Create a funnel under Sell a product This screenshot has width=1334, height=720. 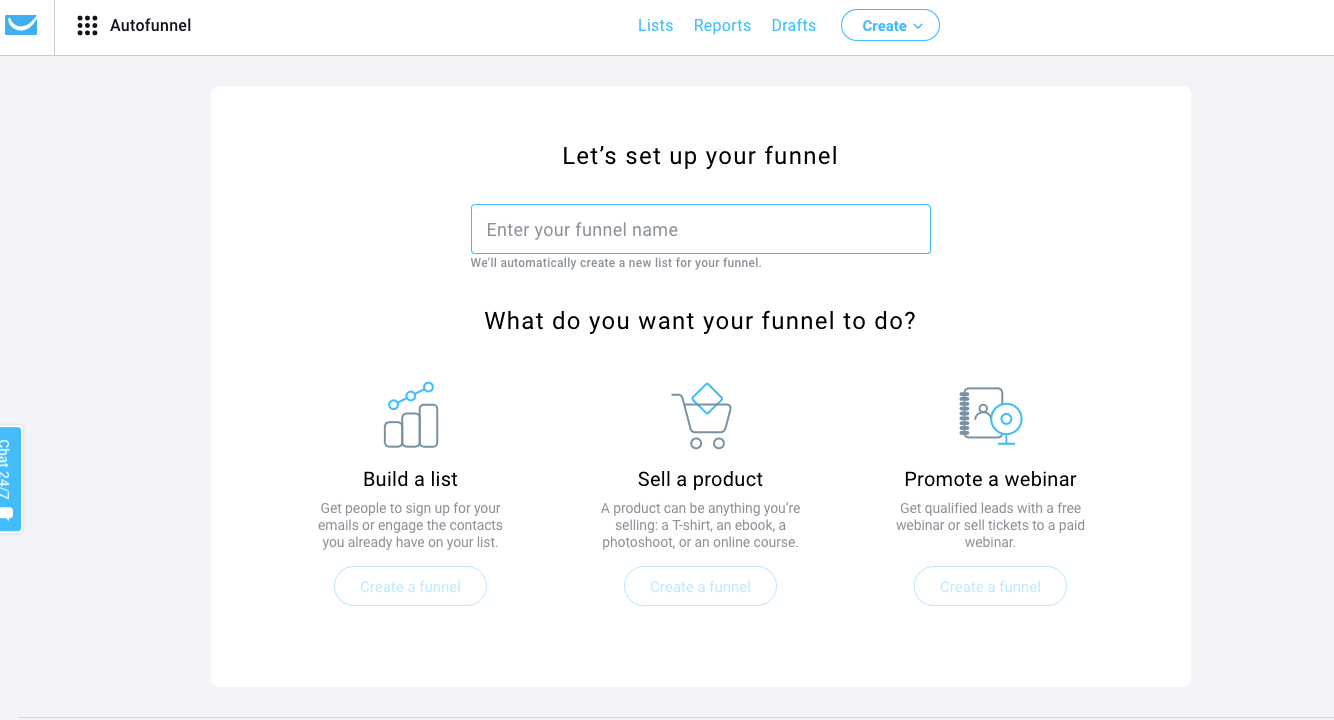pyautogui.click(x=700, y=586)
